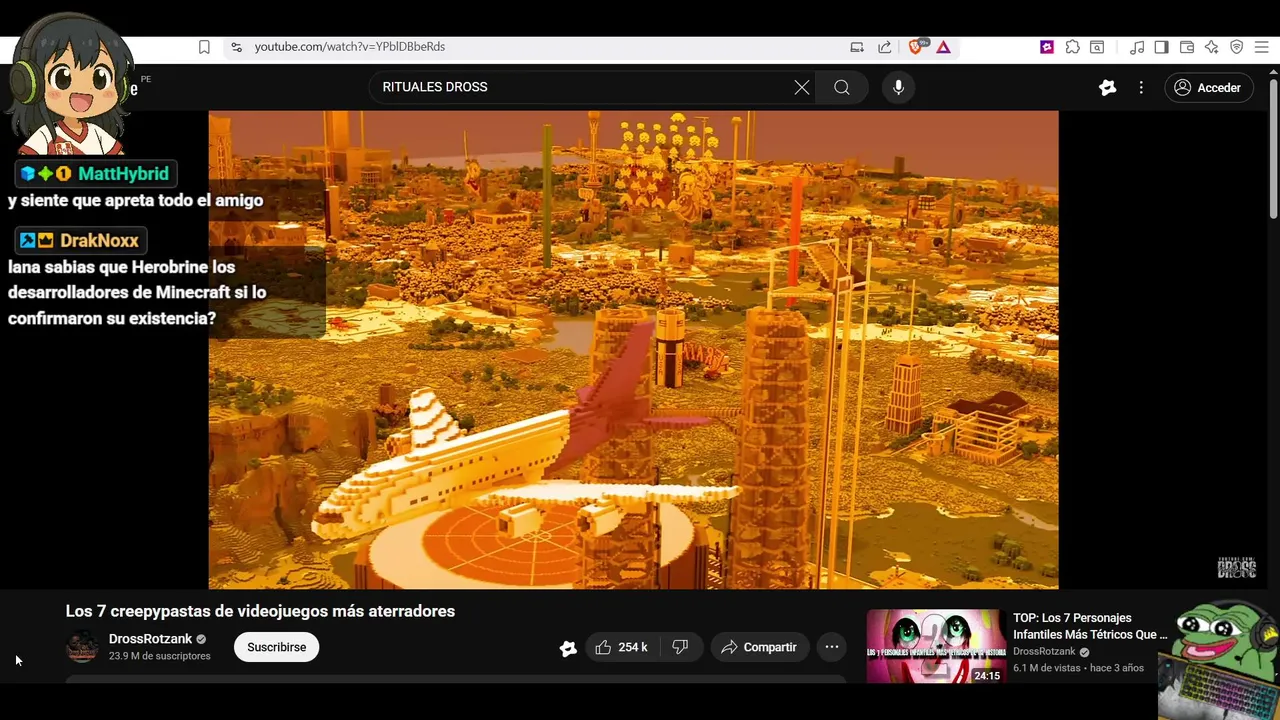
Task: Open the Brave Wallet icon
Action: [x=1187, y=47]
